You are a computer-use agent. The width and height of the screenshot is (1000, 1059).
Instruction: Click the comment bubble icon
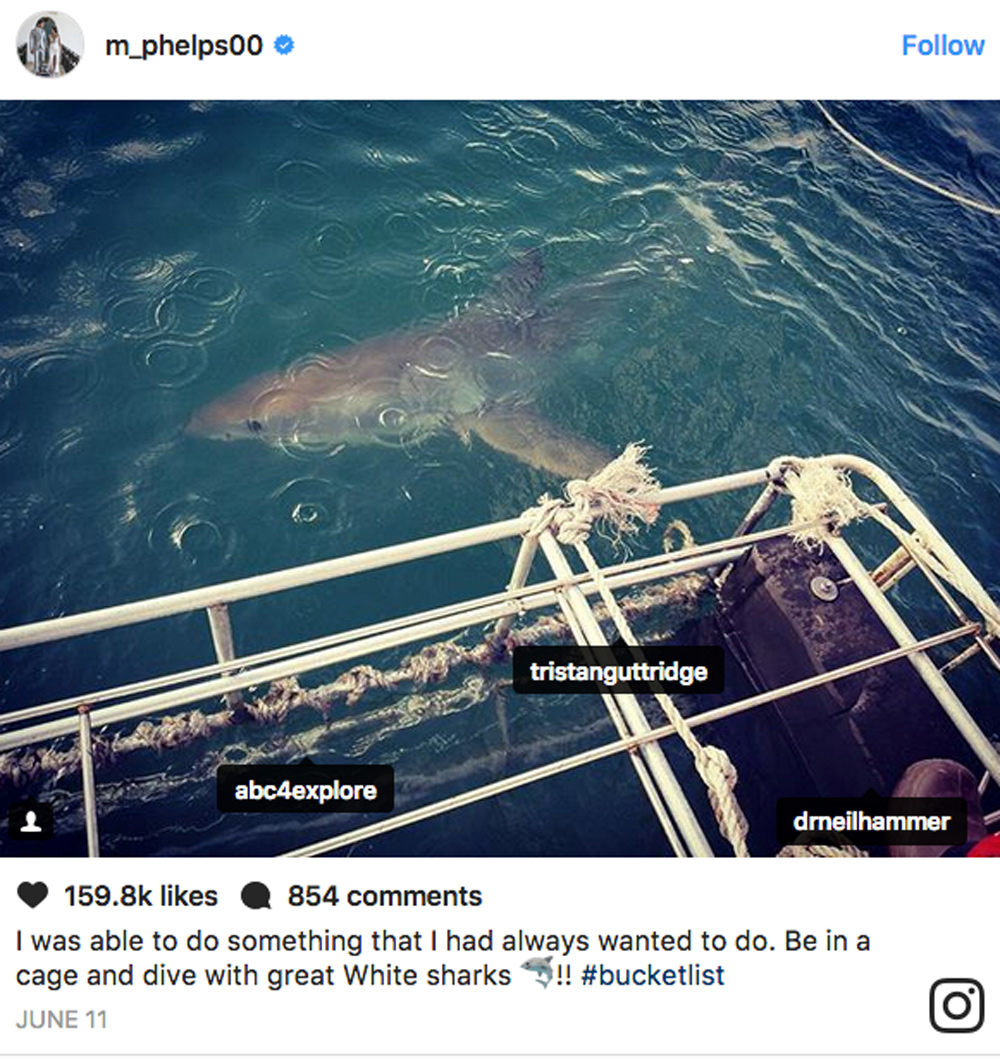[x=256, y=896]
